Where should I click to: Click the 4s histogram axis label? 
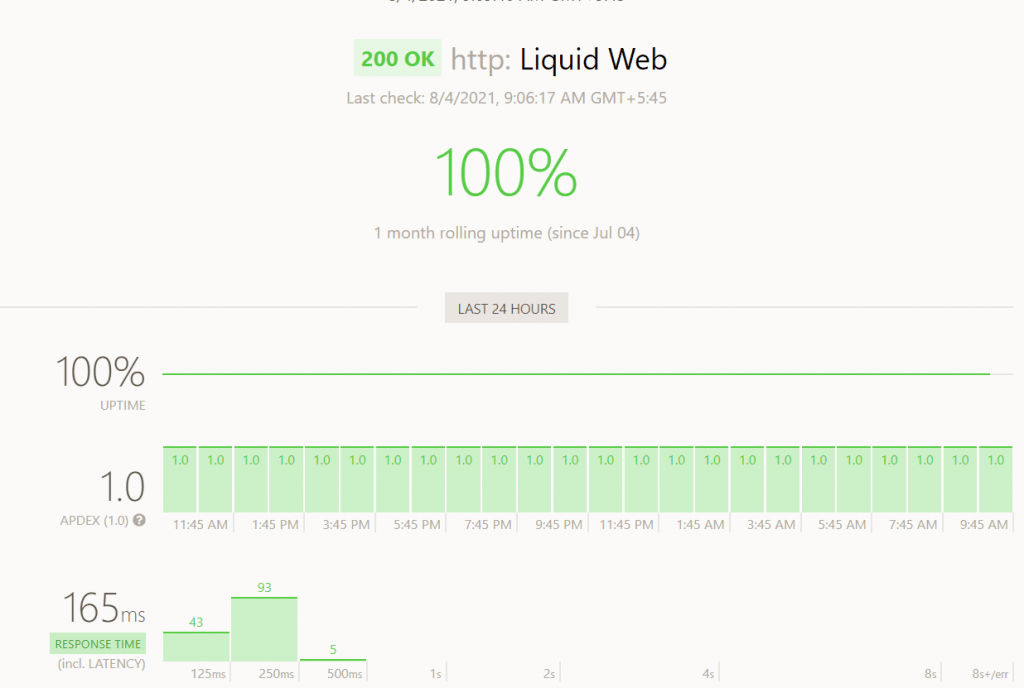tap(709, 674)
